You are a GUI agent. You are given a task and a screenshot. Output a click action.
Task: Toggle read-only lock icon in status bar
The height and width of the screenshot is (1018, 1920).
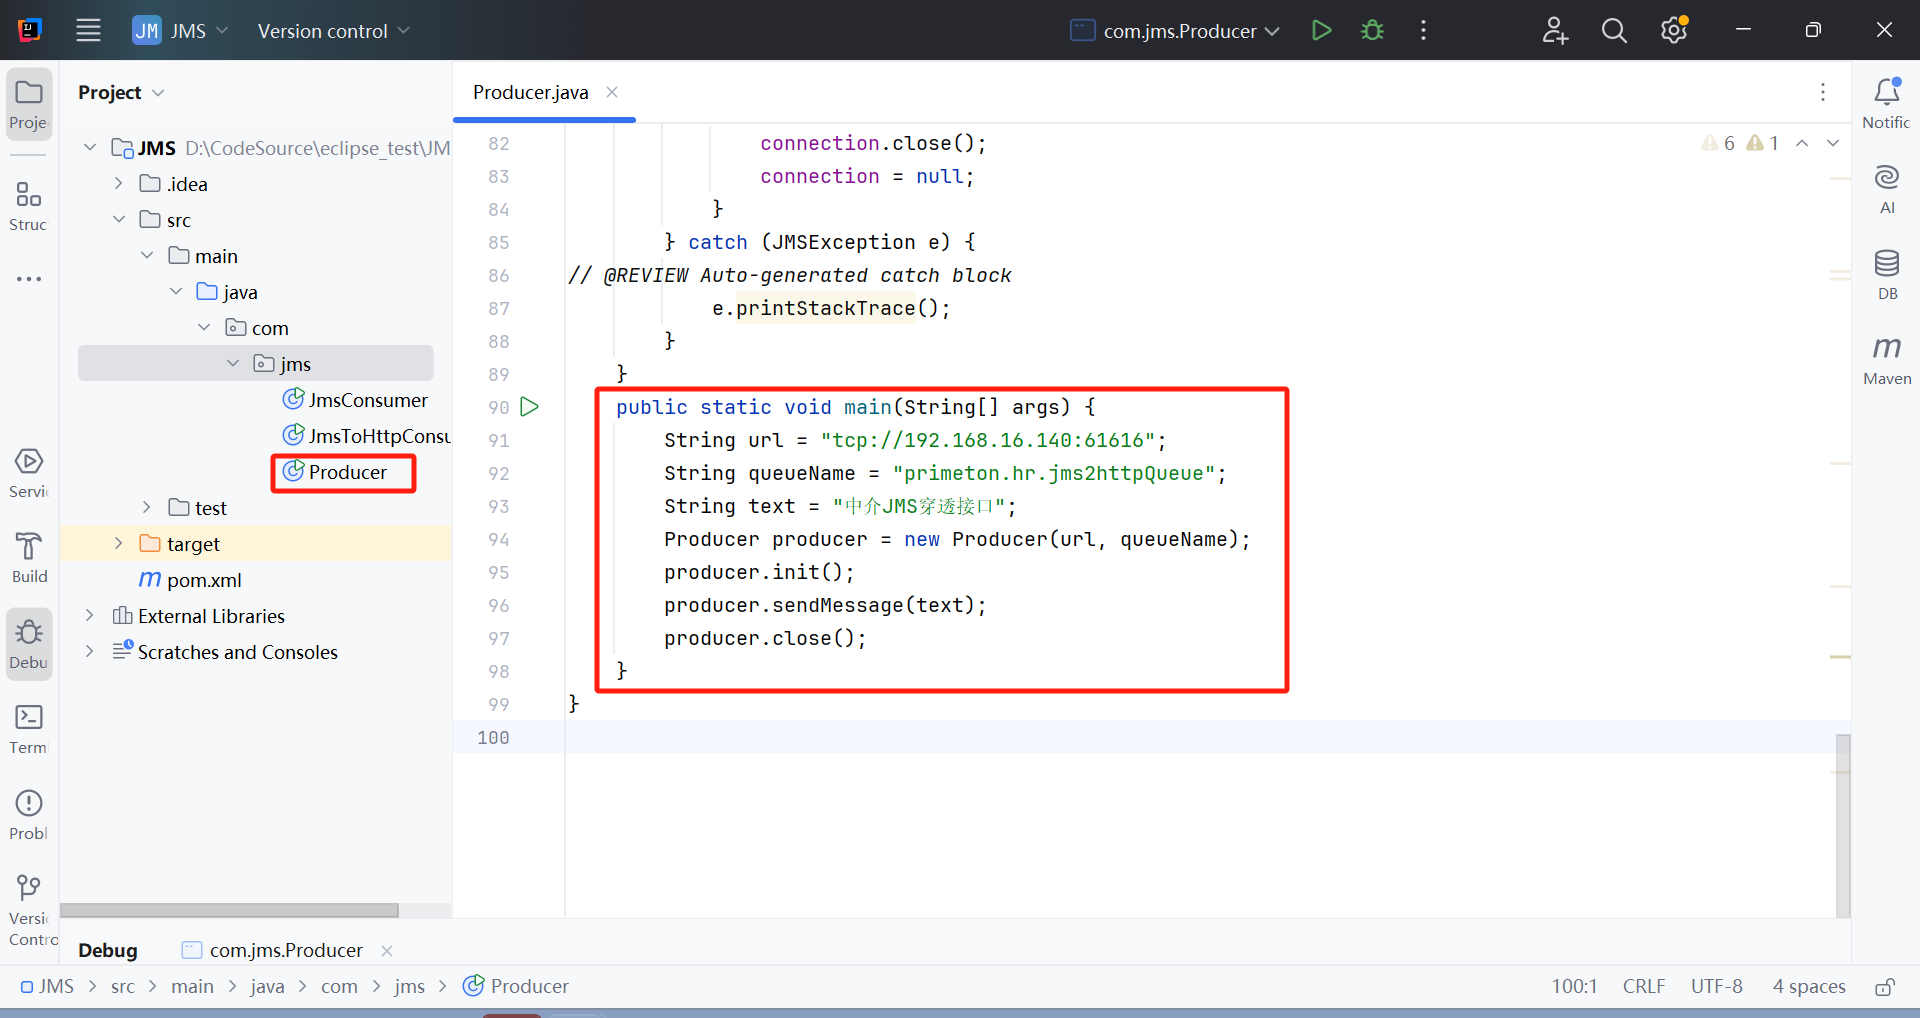click(1884, 987)
